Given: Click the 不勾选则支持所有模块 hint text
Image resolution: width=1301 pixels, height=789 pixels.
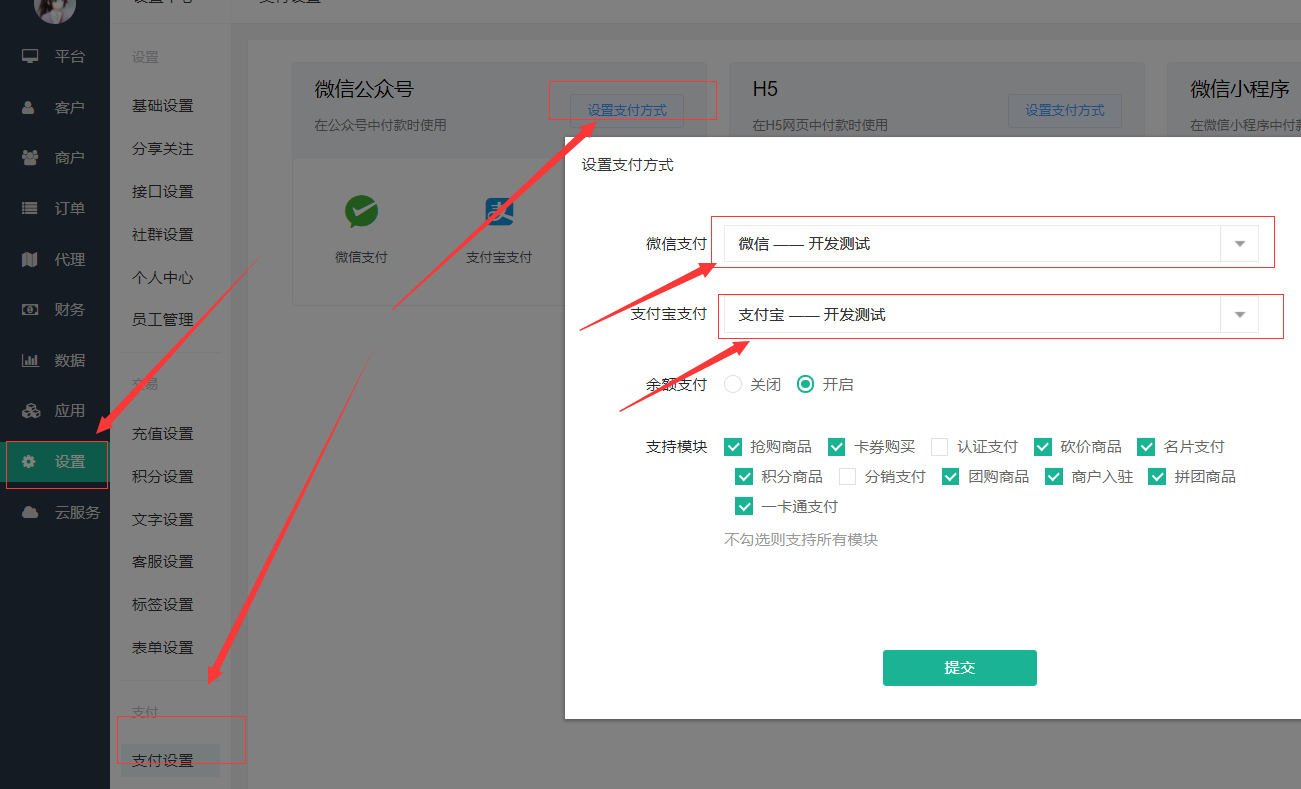Looking at the screenshot, I should tap(801, 539).
